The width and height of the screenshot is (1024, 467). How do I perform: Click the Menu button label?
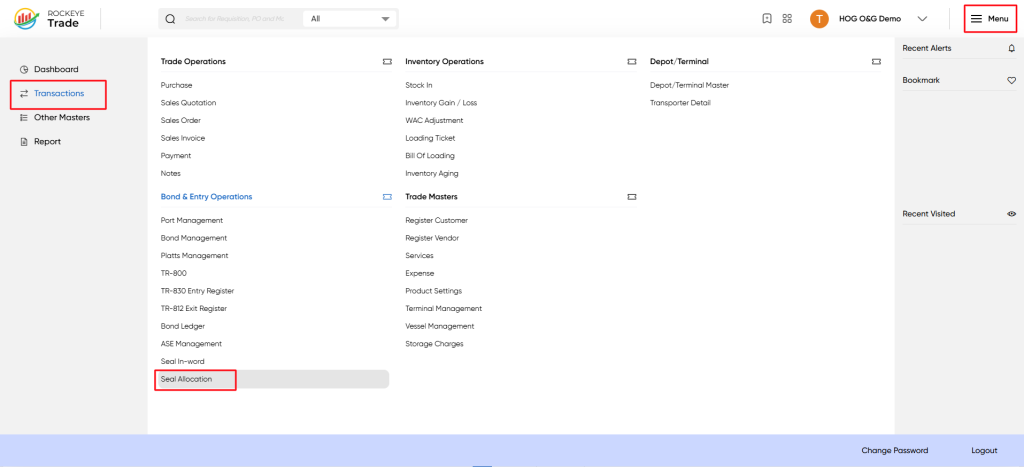[x=998, y=19]
